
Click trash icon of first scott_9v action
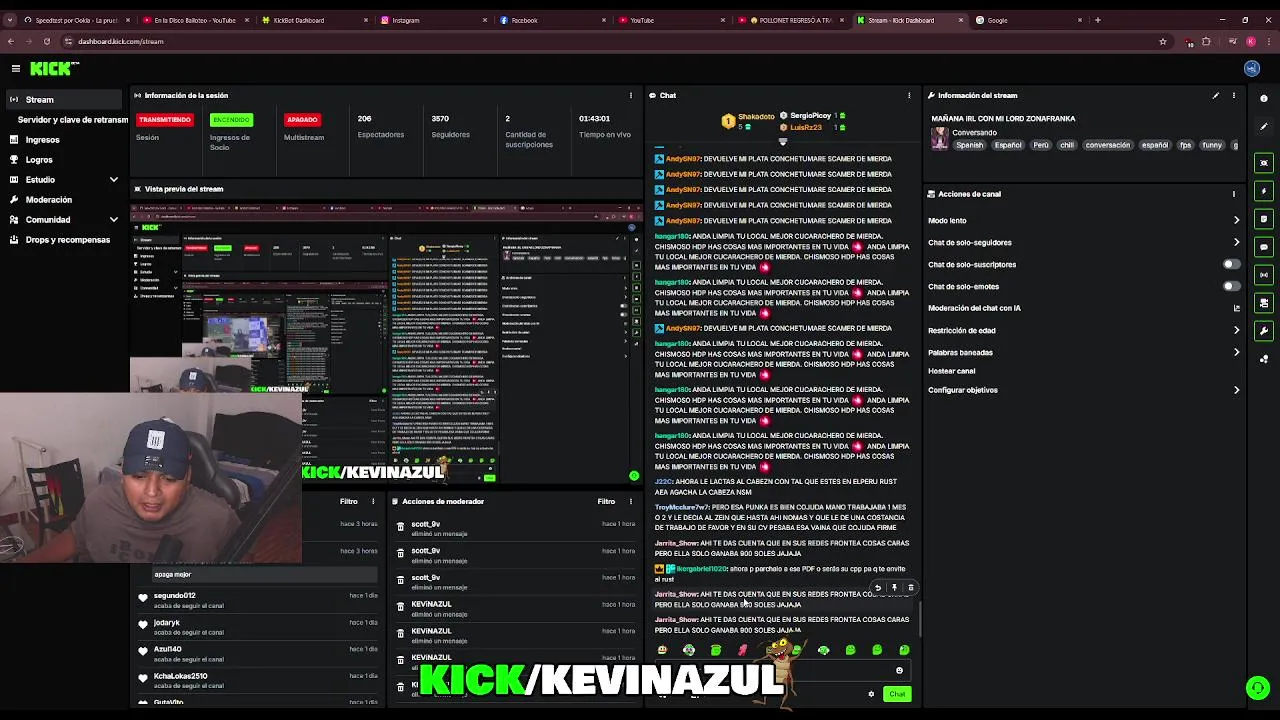400,527
